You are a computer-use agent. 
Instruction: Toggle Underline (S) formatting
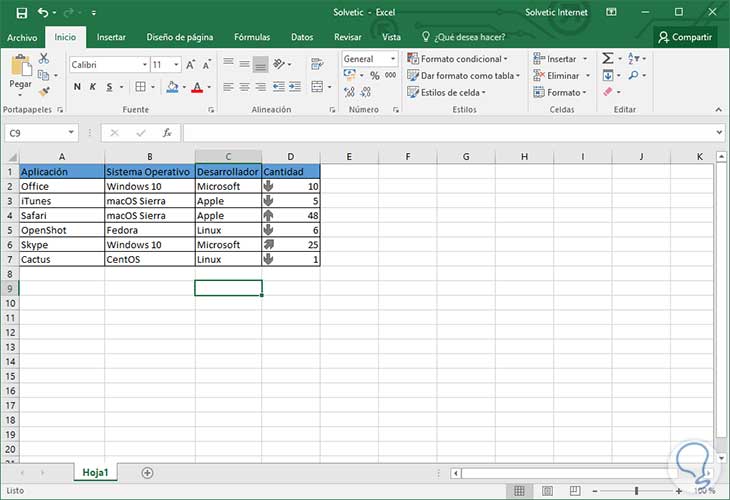tap(109, 87)
